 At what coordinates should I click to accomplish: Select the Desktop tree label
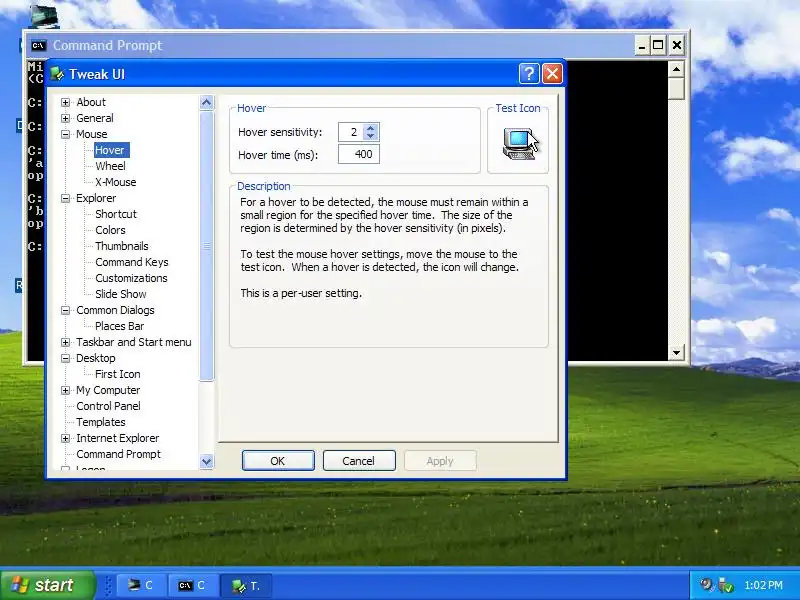[x=95, y=358]
